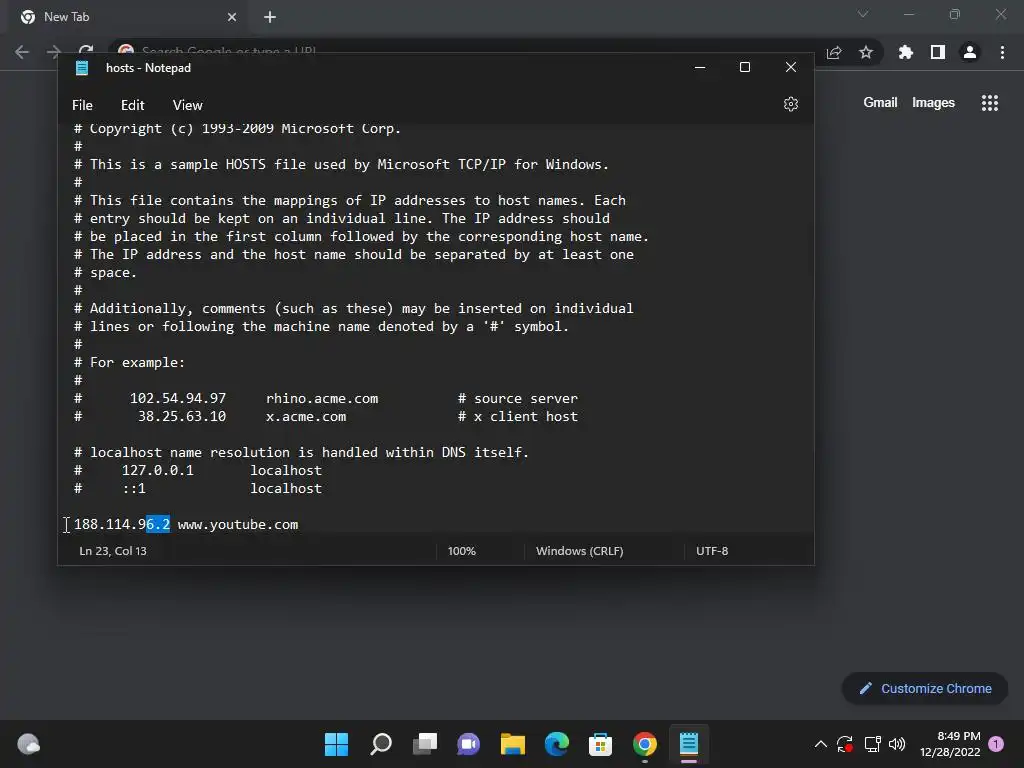Click the 102.54.94.97 example address

tap(178, 398)
